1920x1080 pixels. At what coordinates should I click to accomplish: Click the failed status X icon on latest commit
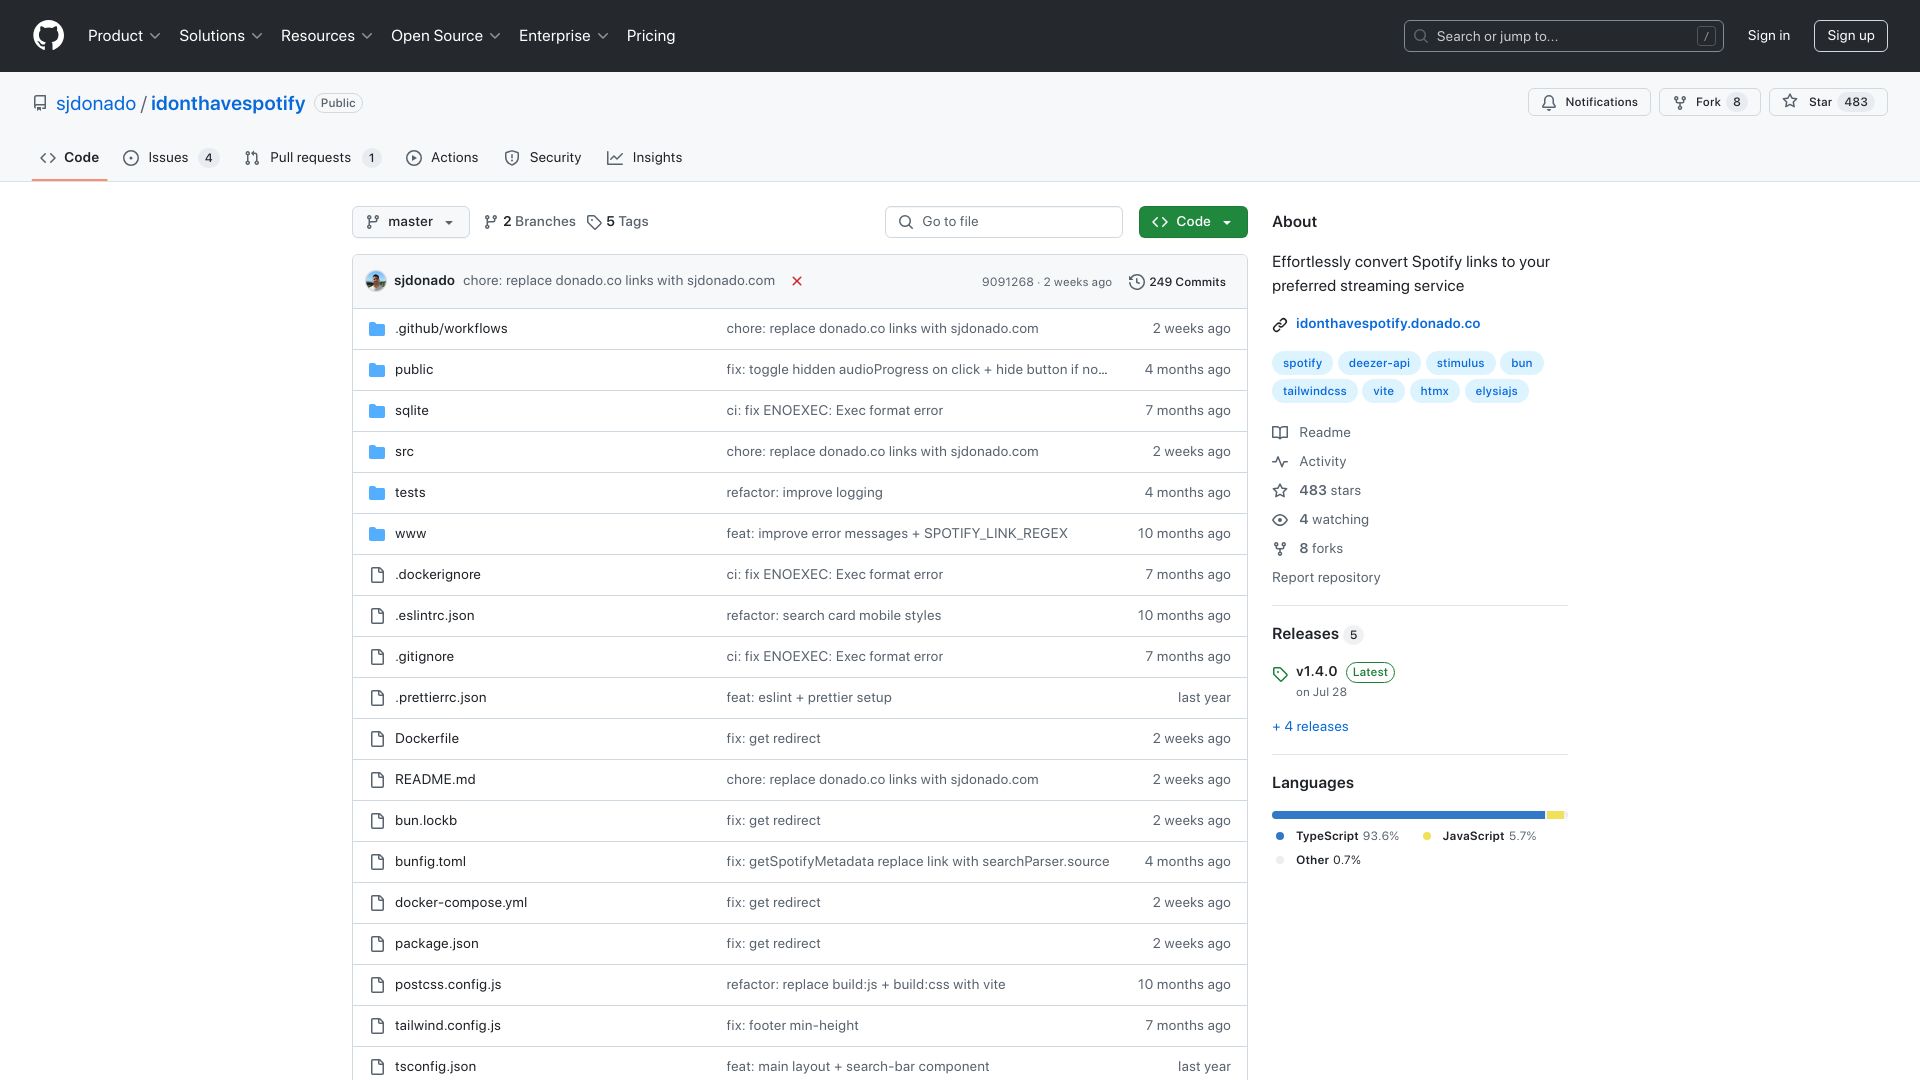pyautogui.click(x=797, y=281)
